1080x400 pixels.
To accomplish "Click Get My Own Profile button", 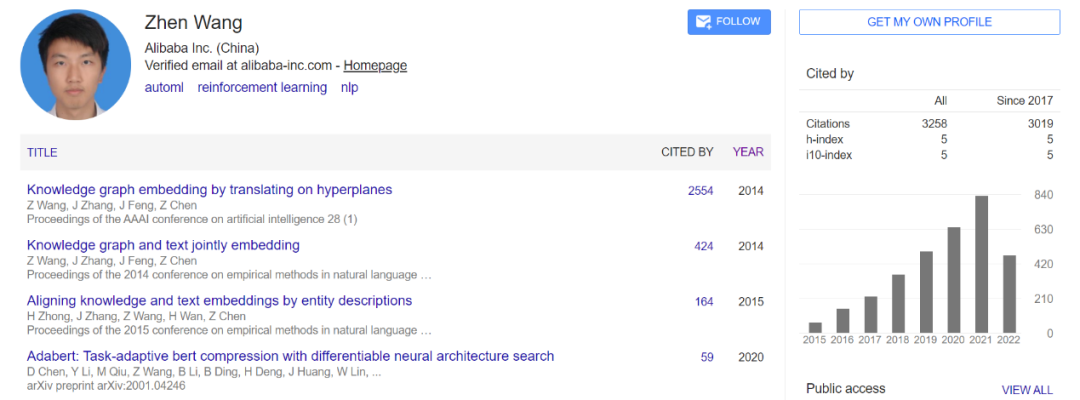I will point(929,22).
